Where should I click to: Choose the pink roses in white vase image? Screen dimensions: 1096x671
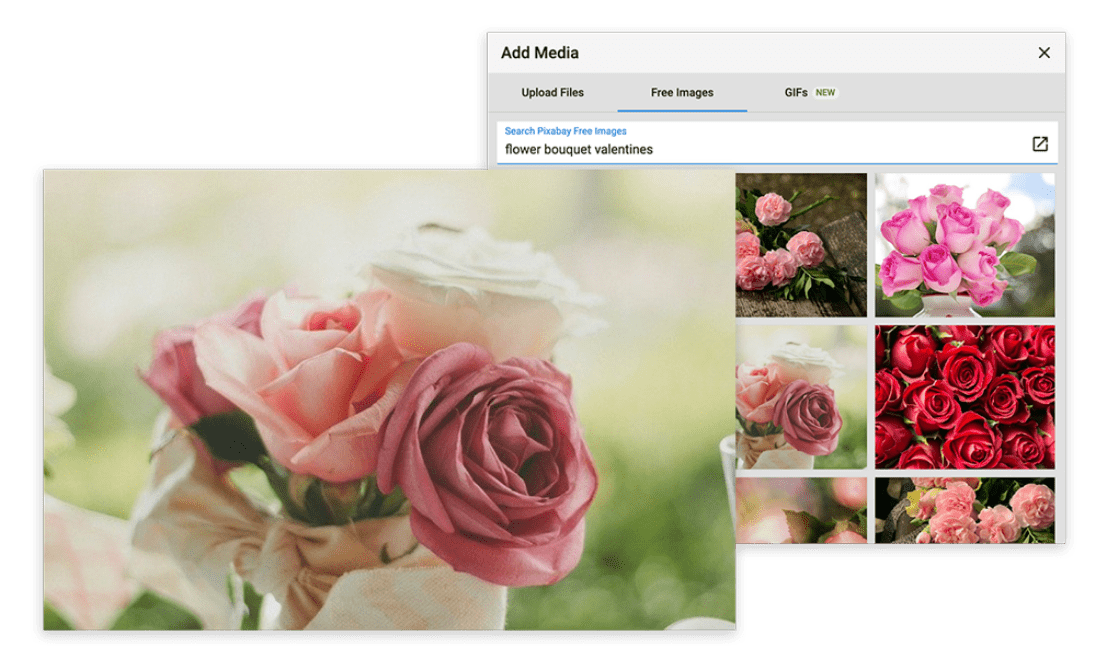coord(967,243)
